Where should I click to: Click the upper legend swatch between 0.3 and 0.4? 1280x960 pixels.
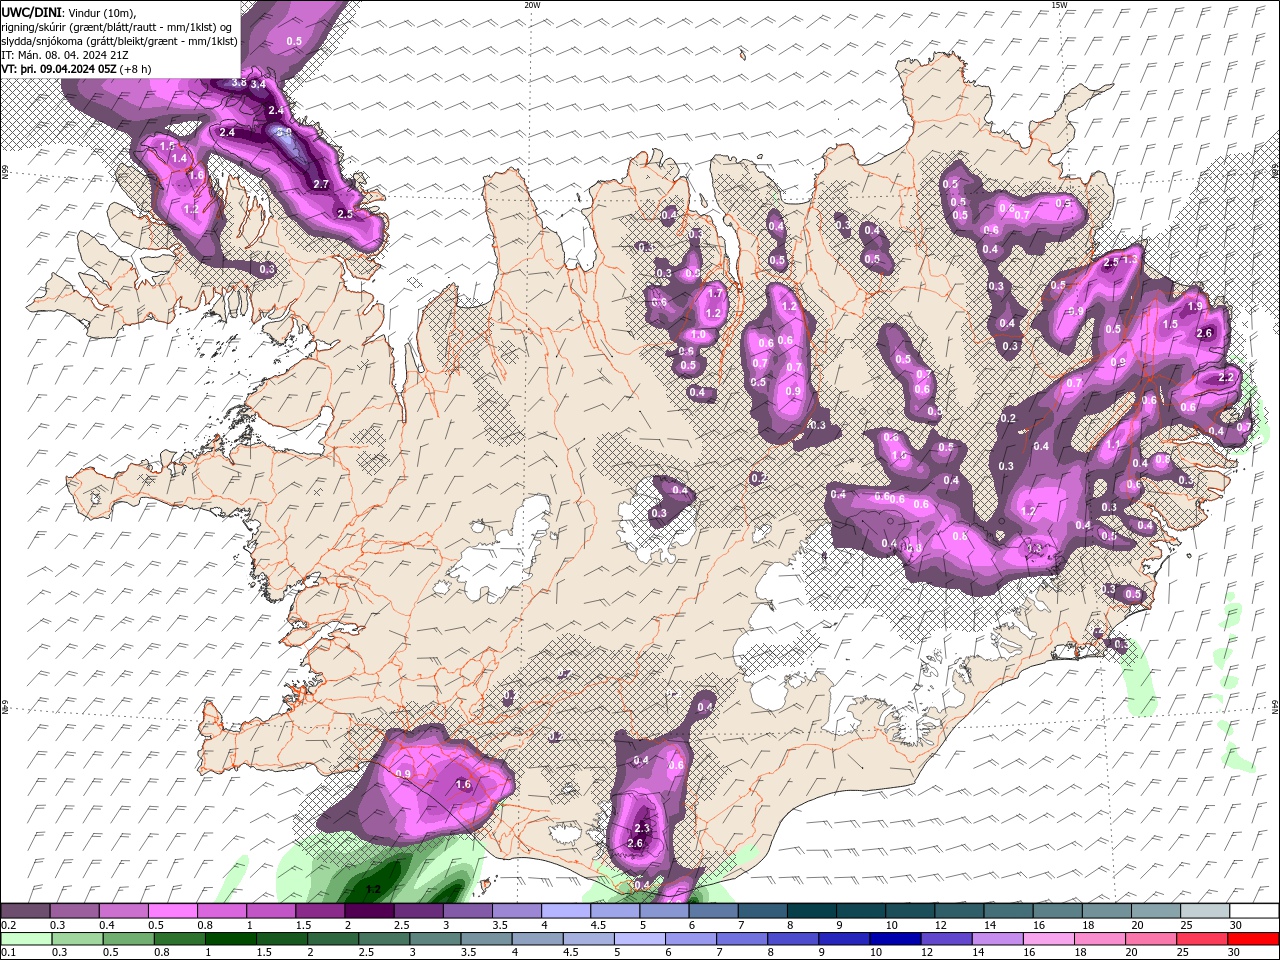75,911
